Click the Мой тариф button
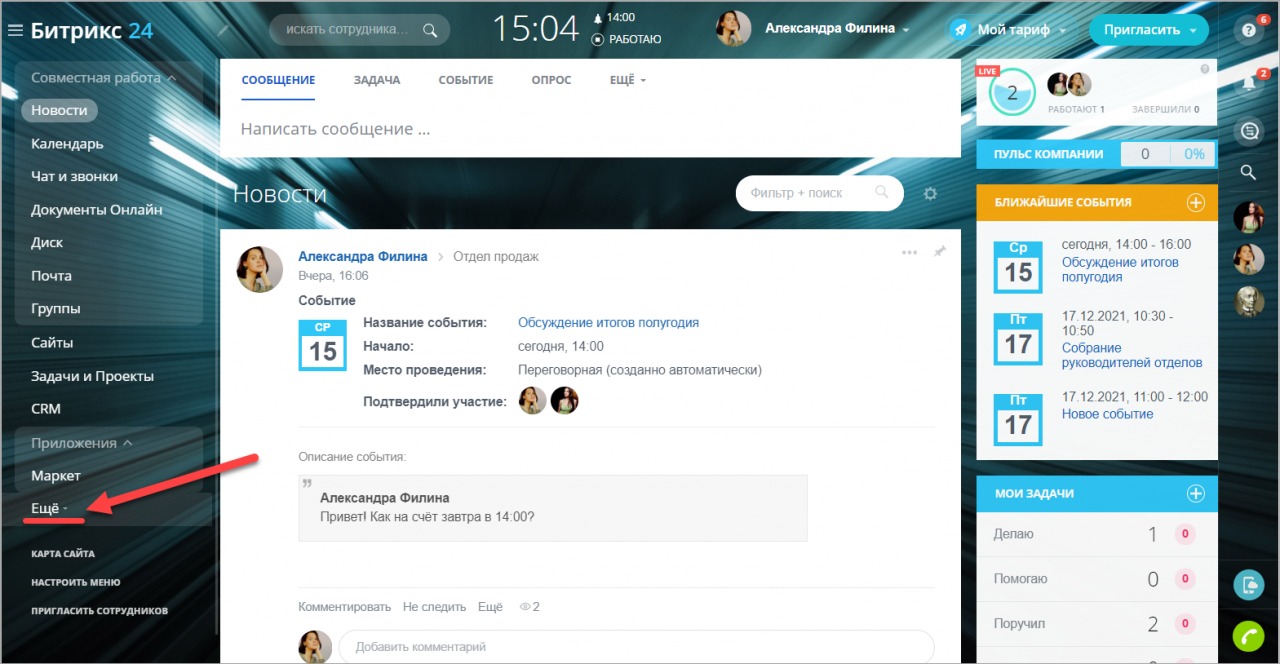 pos(1008,30)
